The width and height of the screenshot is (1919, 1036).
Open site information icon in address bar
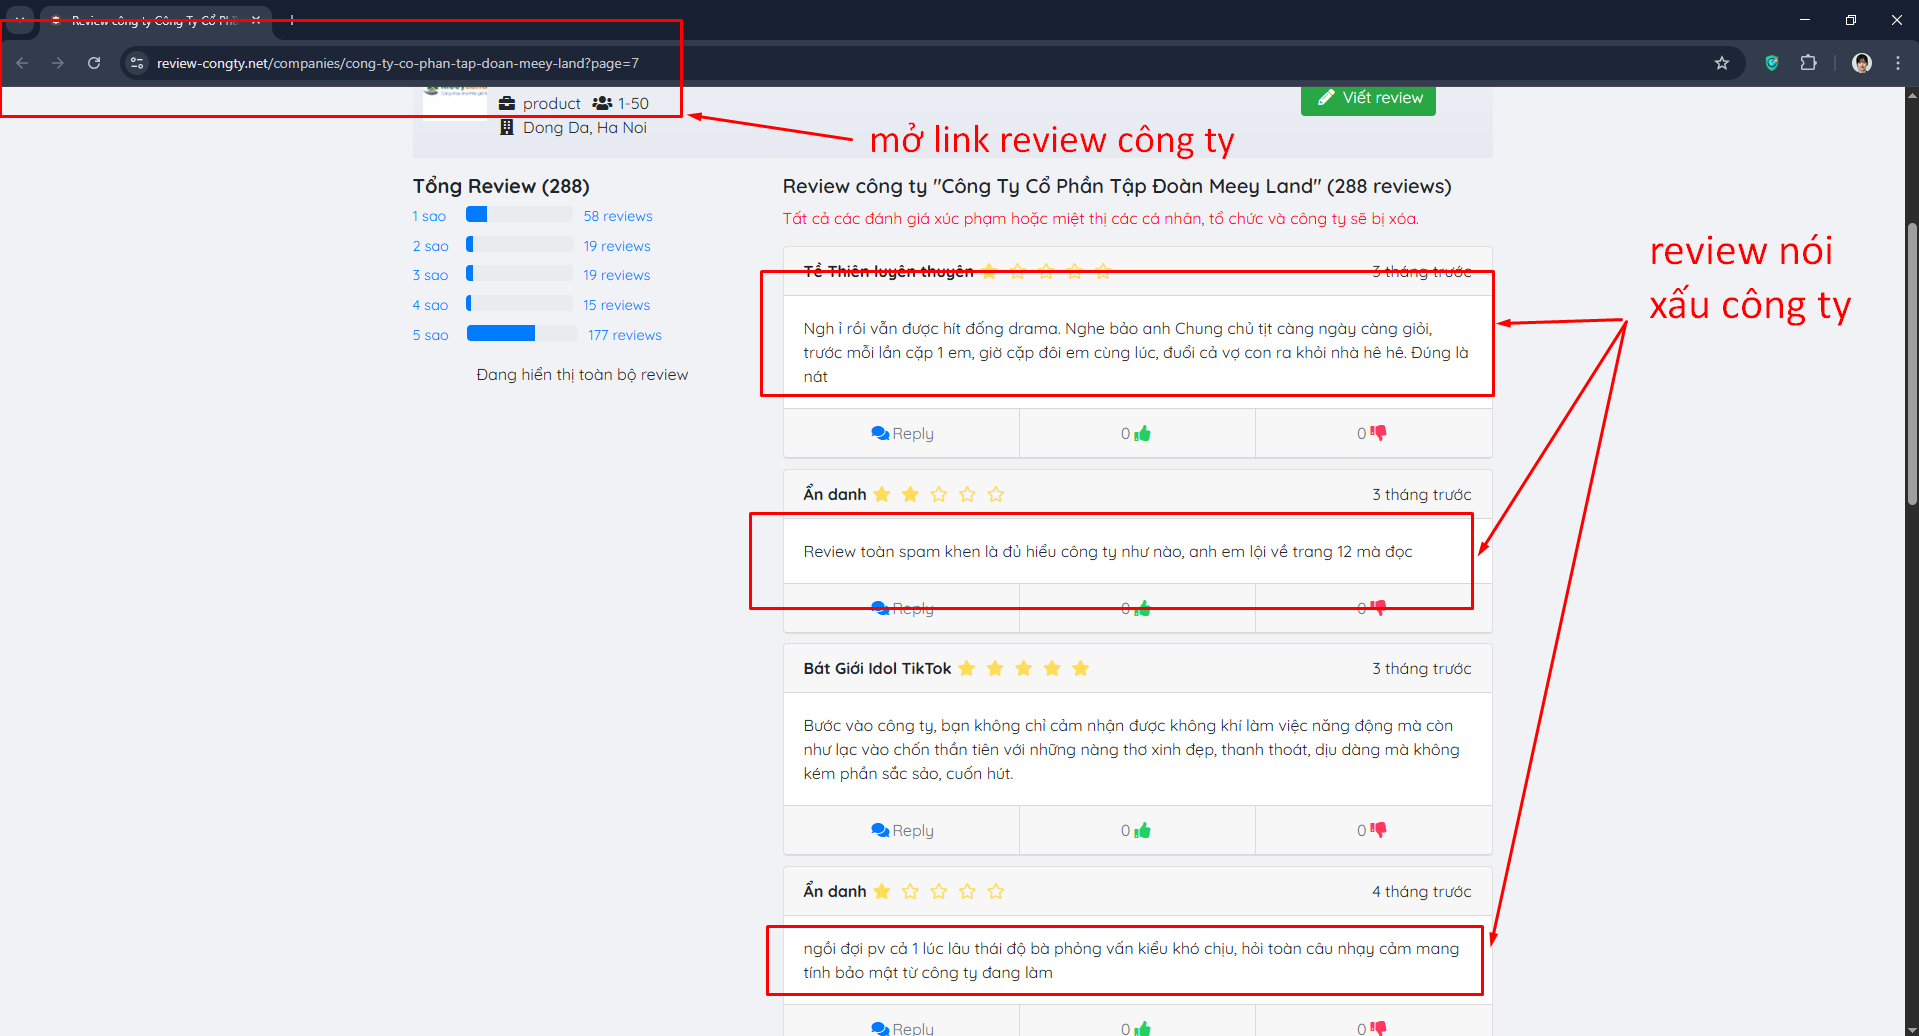pyautogui.click(x=137, y=63)
